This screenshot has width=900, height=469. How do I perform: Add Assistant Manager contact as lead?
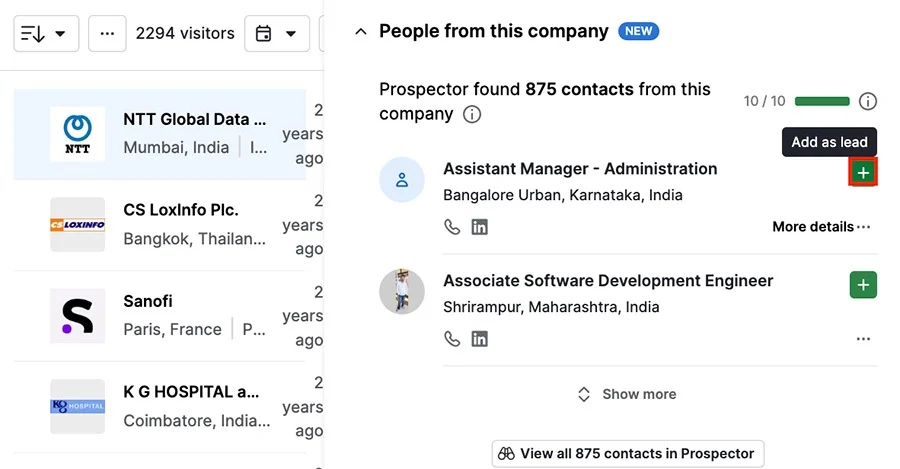[863, 172]
